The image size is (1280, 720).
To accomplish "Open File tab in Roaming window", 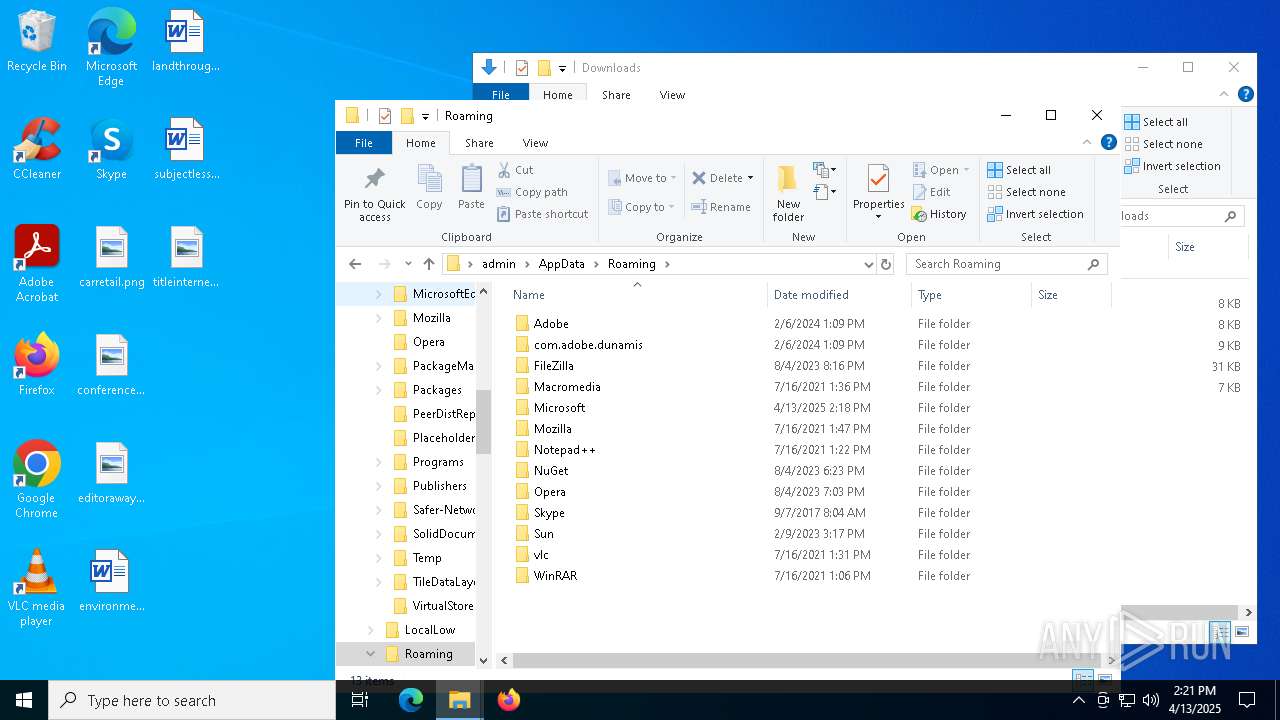I will tap(364, 143).
